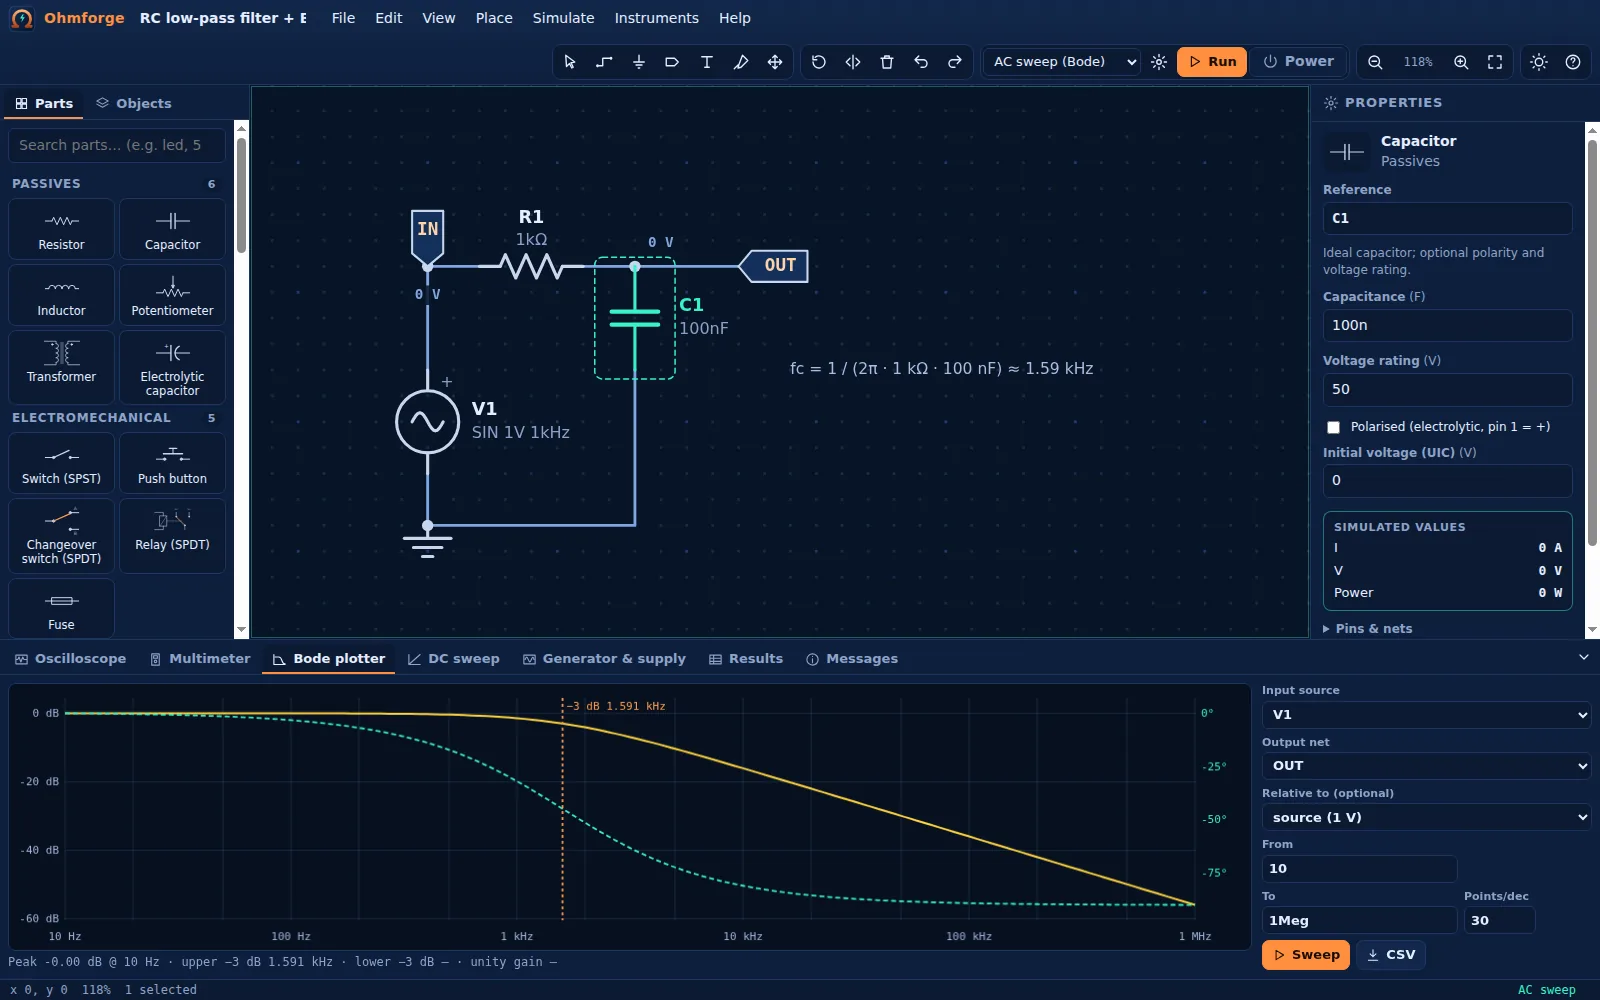Open simulation settings gear icon
This screenshot has height=1000, width=1600.
(1158, 62)
